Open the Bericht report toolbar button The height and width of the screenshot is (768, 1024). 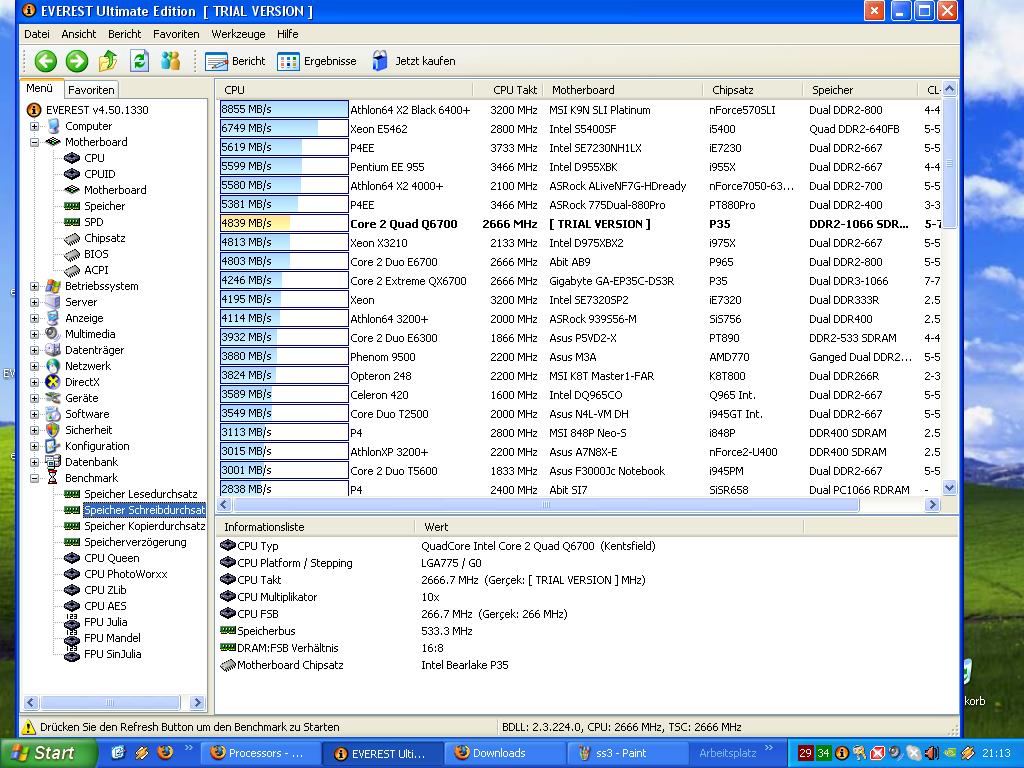[x=235, y=61]
